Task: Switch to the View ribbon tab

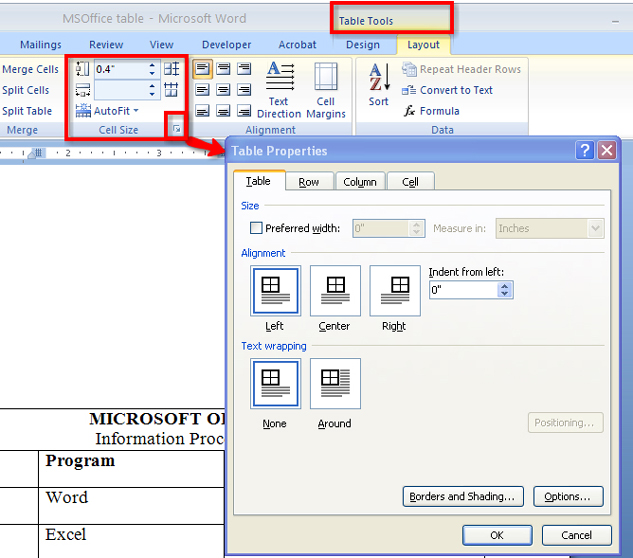Action: point(161,44)
